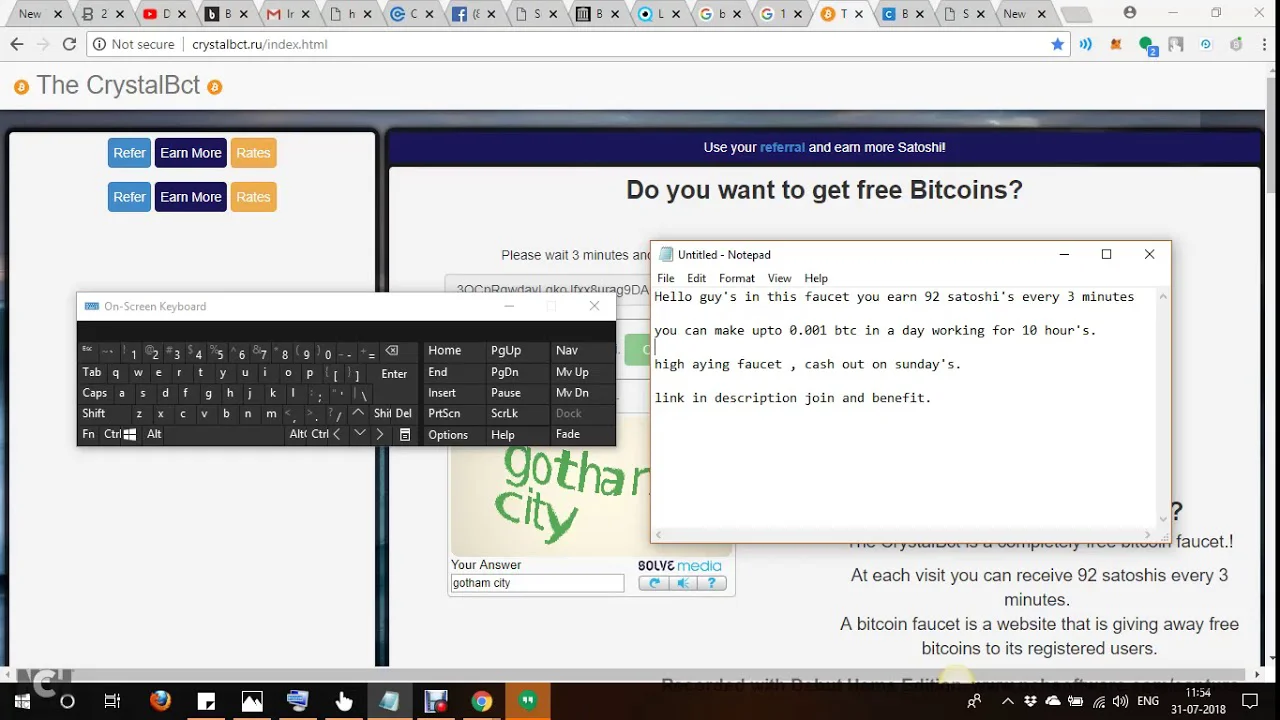The image size is (1280, 720).
Task: Click the second row's Earn More button
Action: tap(190, 197)
